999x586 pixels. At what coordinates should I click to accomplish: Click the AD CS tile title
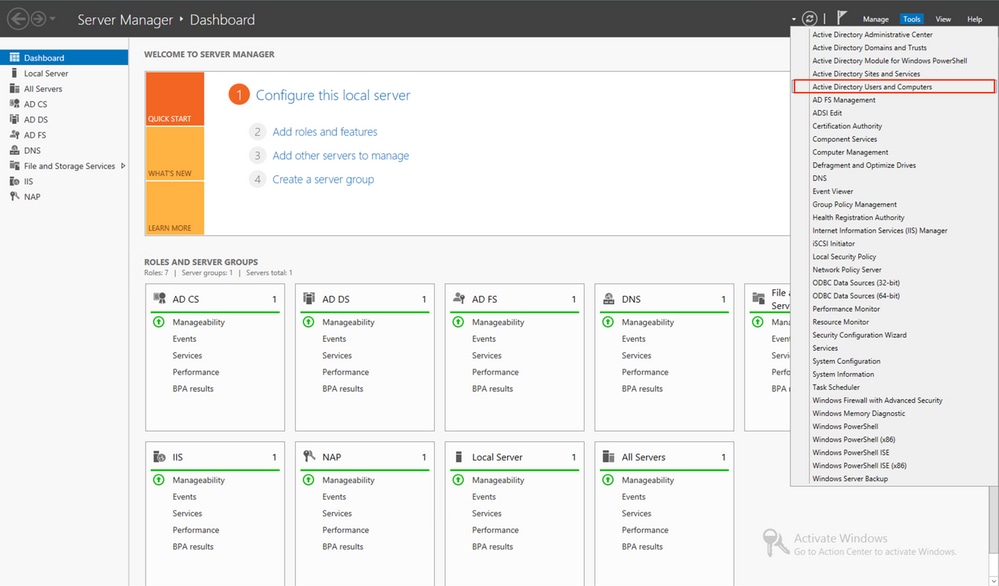pyautogui.click(x=185, y=299)
